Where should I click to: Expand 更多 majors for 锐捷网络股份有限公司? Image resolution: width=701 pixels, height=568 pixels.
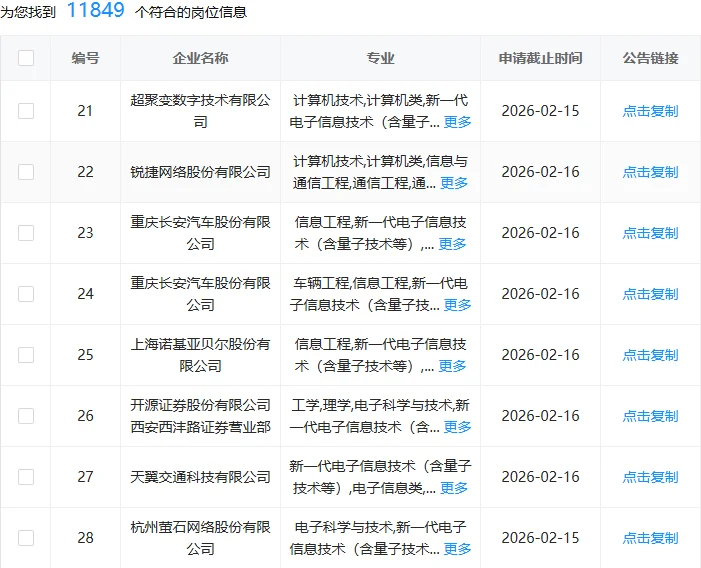click(454, 183)
